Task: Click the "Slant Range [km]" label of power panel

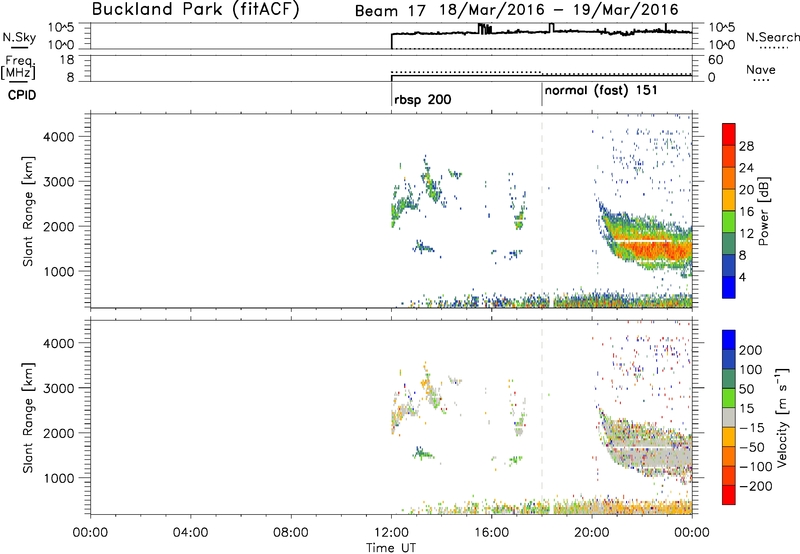Action: pos(28,211)
